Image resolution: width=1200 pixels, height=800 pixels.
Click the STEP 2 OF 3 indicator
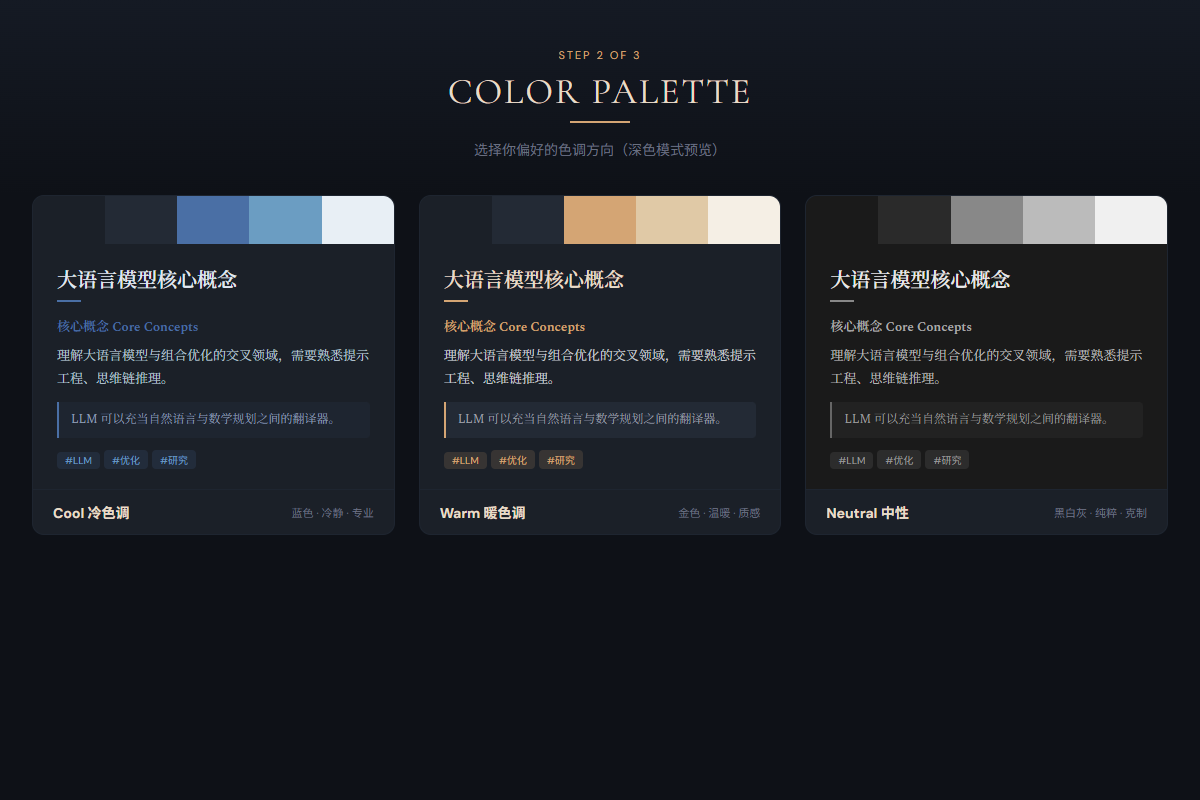click(599, 55)
